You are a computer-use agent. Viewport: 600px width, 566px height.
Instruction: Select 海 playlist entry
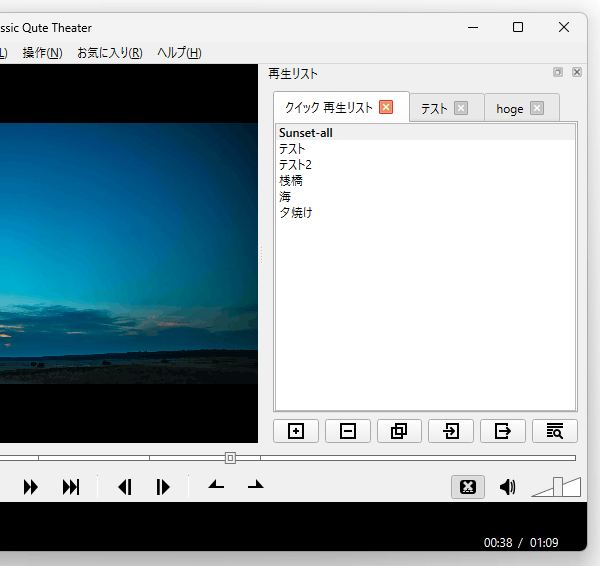425,197
